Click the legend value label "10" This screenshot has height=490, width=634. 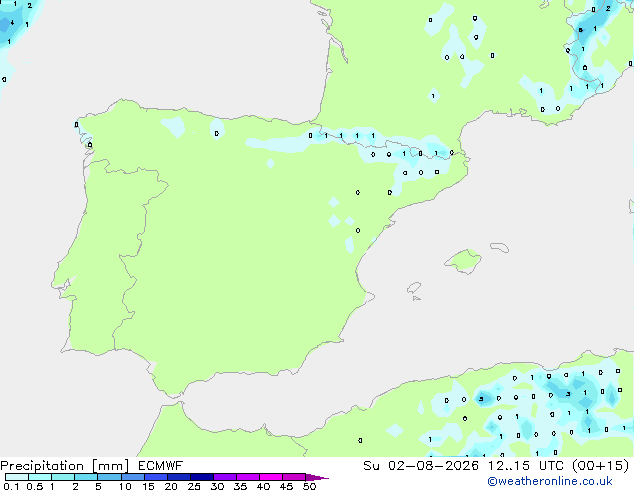pos(125,486)
